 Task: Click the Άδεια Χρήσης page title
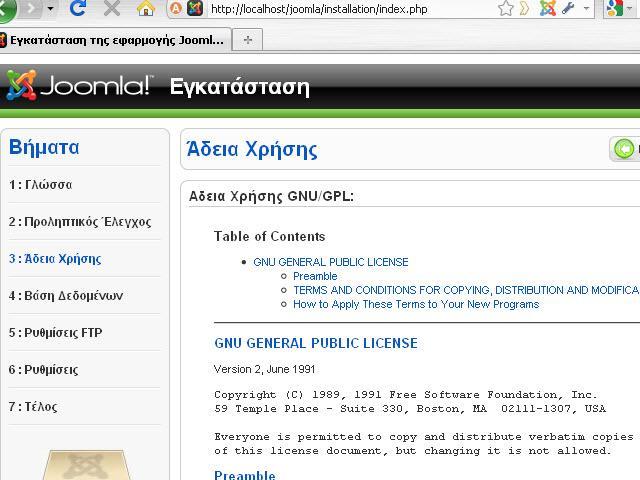(x=252, y=149)
